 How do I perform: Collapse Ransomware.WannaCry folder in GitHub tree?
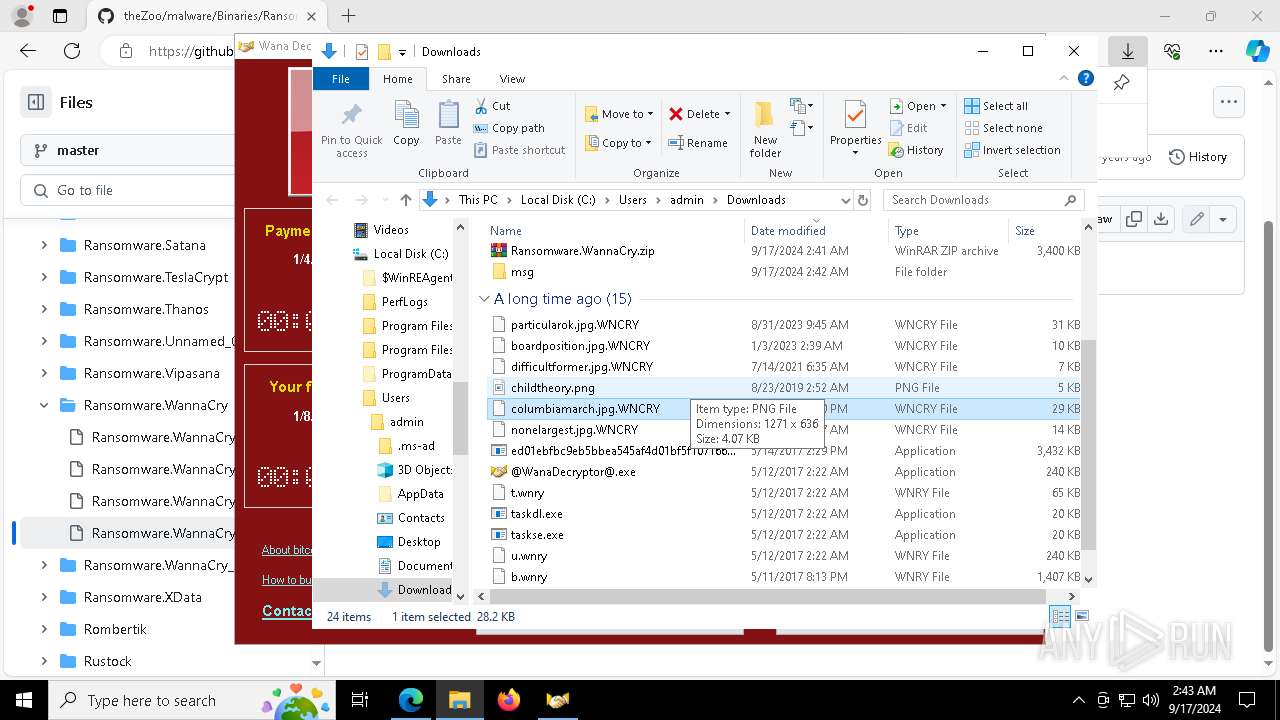pyautogui.click(x=44, y=405)
